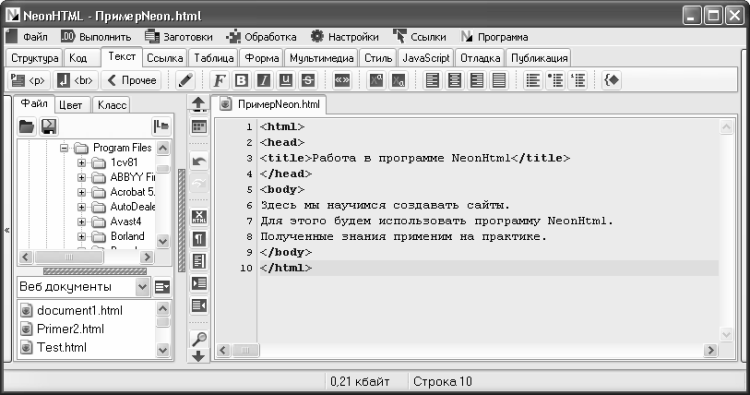
Task: Click the document page icon below ¶
Action: pos(199,261)
